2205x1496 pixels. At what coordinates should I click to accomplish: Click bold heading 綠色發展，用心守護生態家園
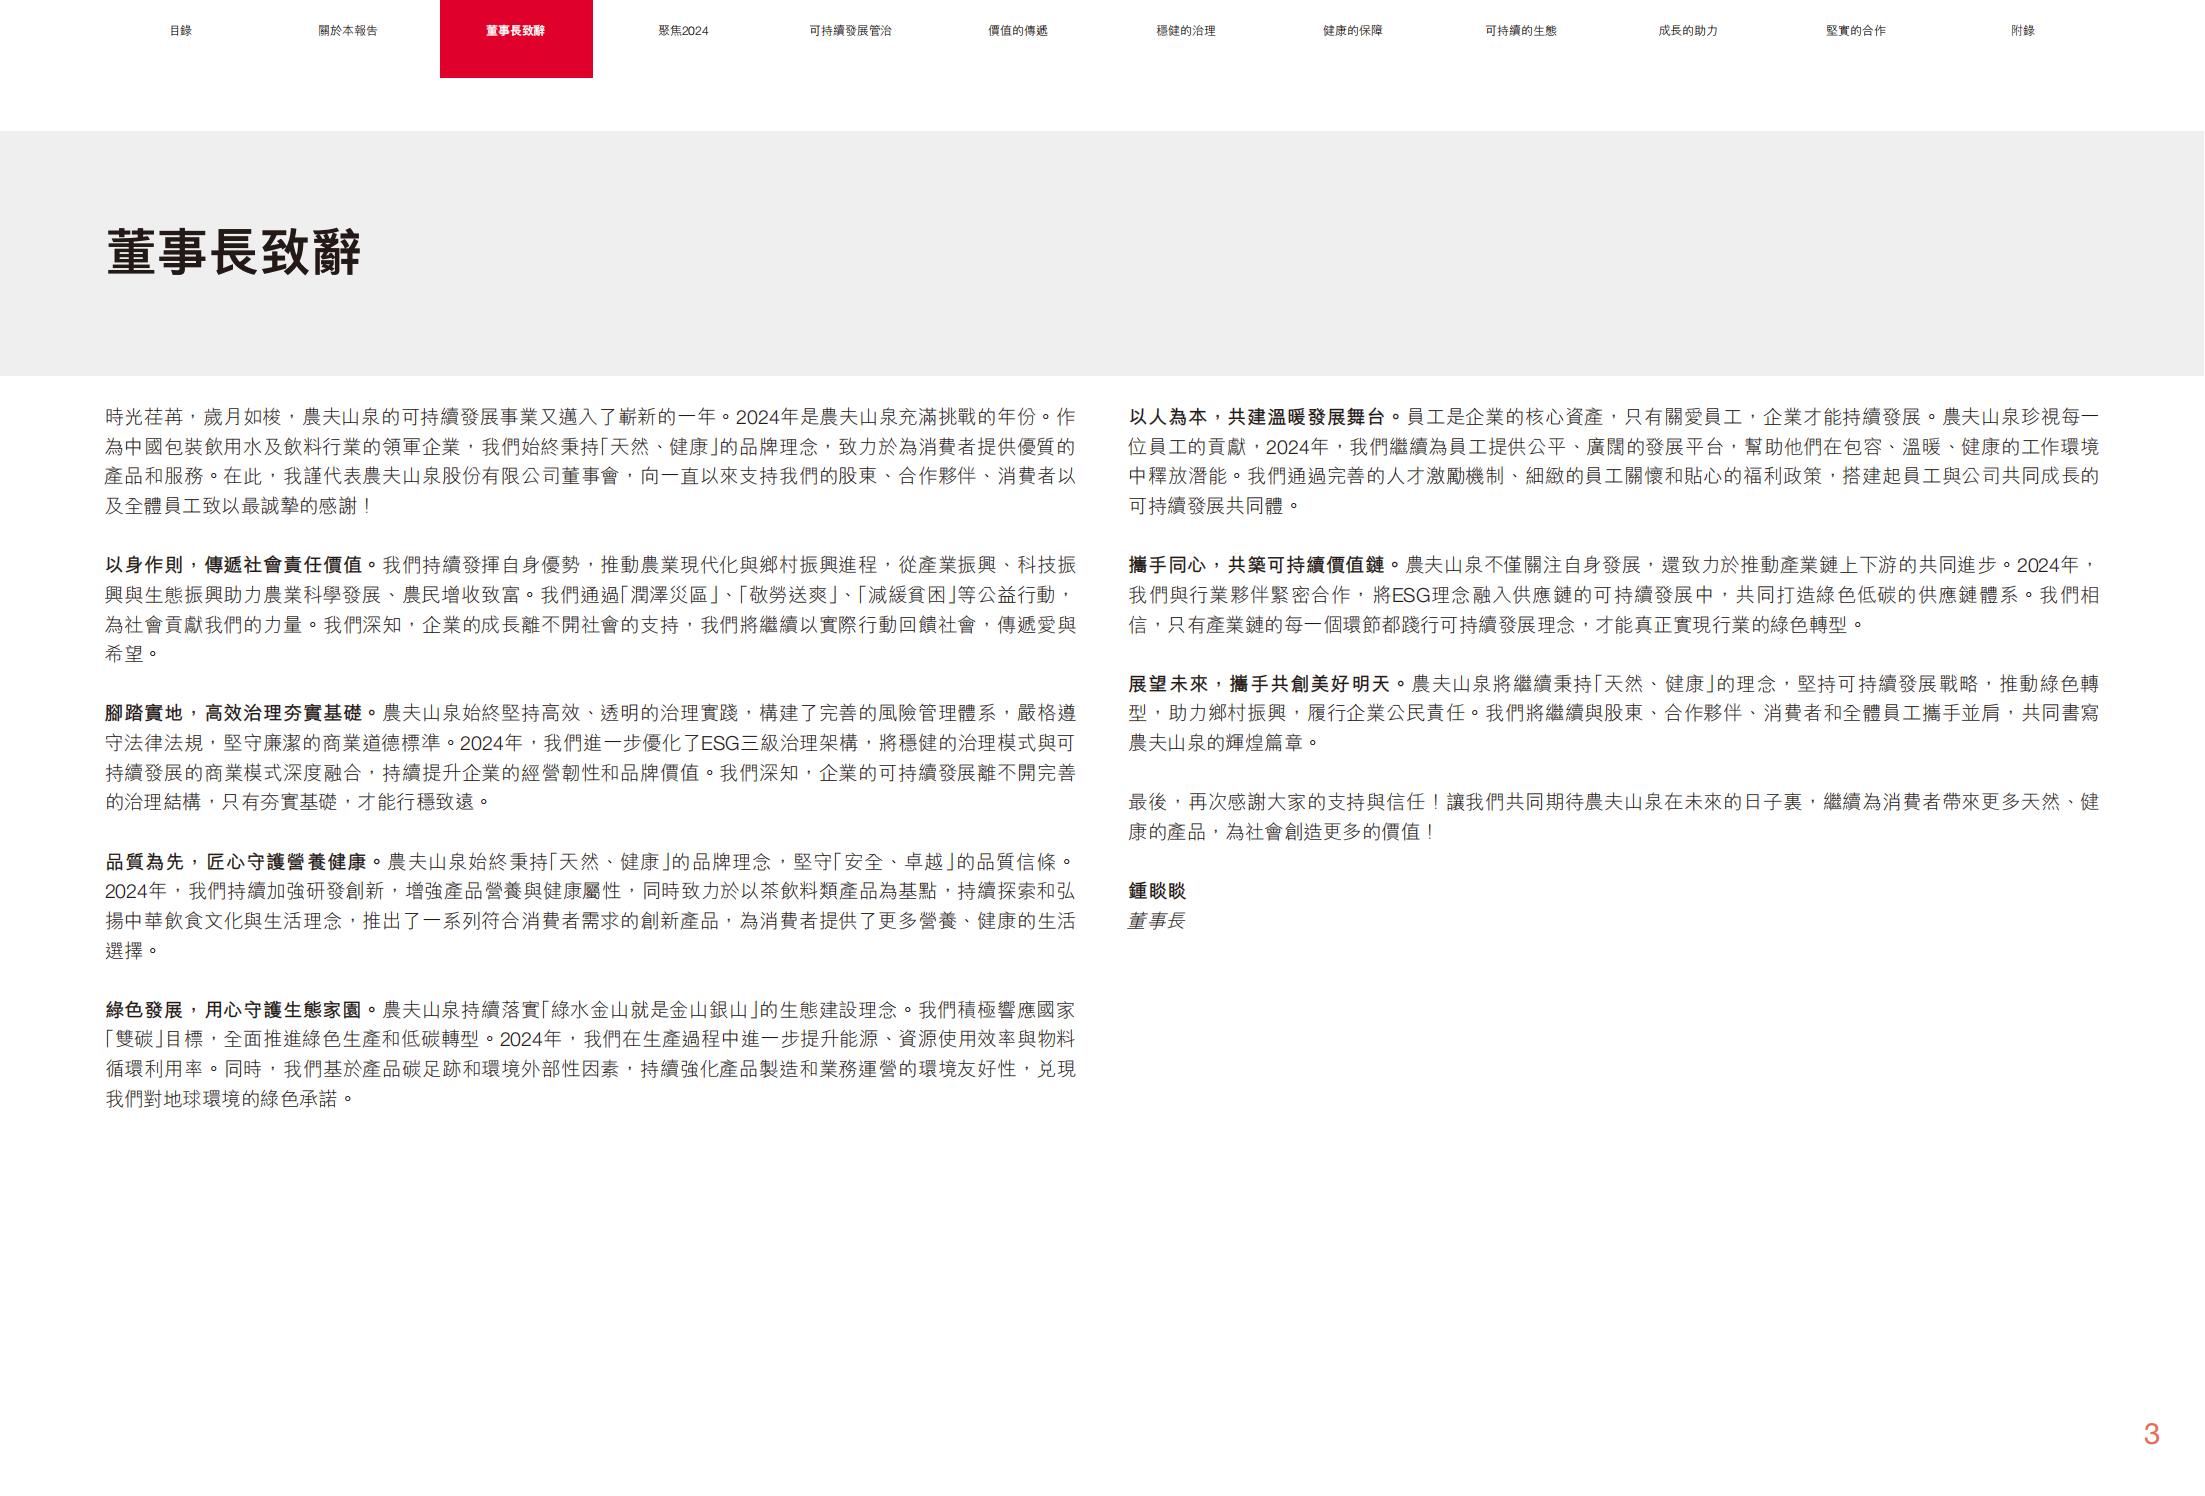pos(242,1010)
